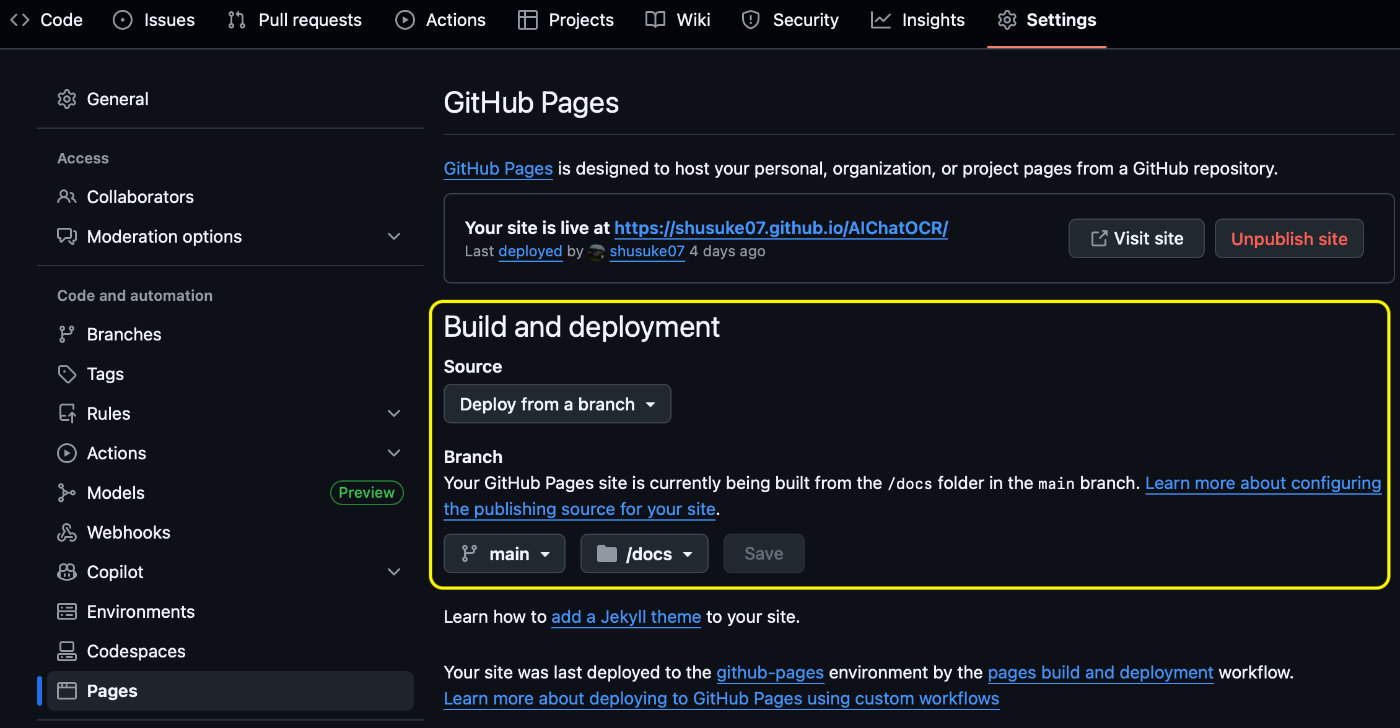The height and width of the screenshot is (728, 1400).
Task: Click the deployed link
Action: (x=530, y=252)
